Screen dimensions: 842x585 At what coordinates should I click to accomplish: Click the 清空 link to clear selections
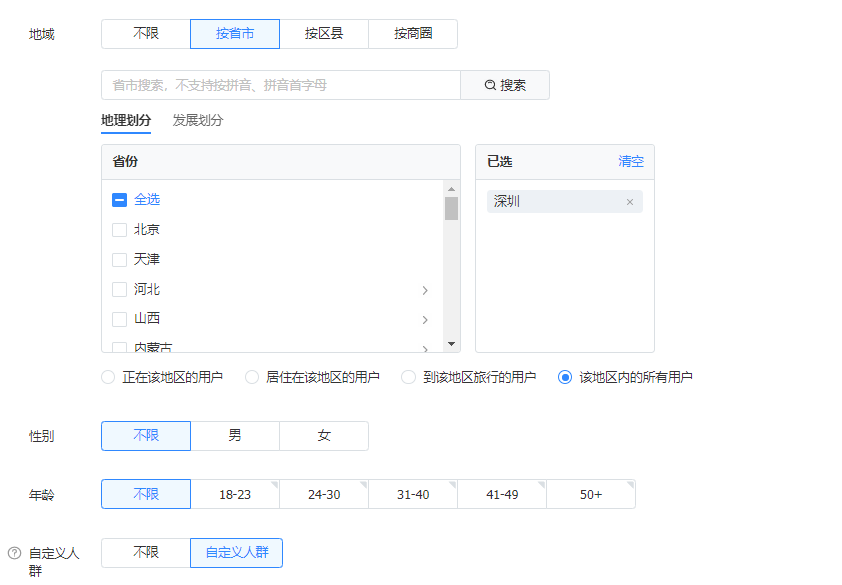point(631,162)
